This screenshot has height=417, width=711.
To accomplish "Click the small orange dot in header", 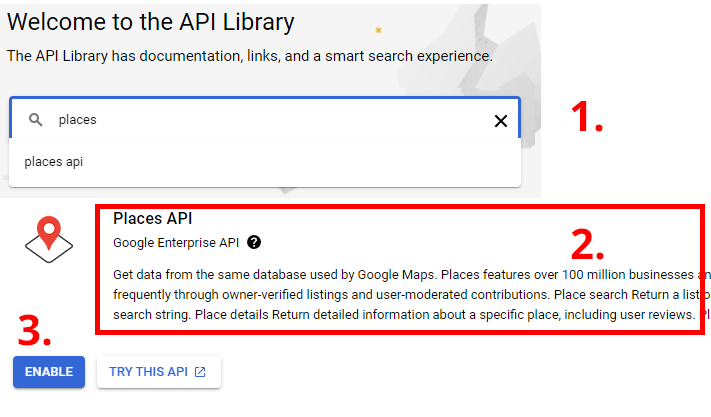I will (x=378, y=31).
